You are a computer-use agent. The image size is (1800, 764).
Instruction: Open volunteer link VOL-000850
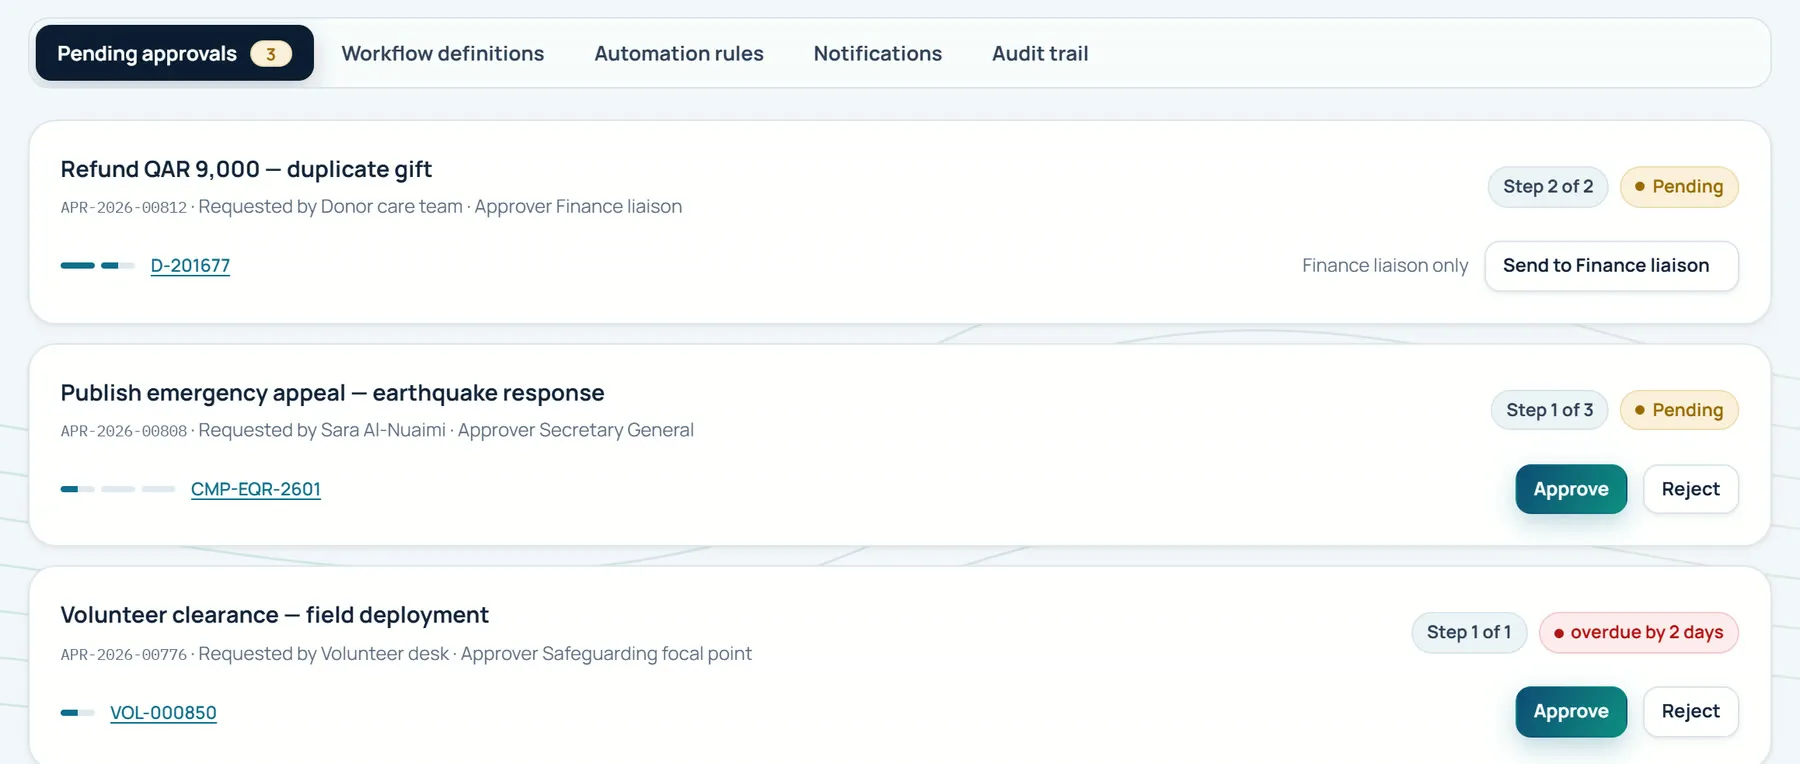[x=163, y=713]
